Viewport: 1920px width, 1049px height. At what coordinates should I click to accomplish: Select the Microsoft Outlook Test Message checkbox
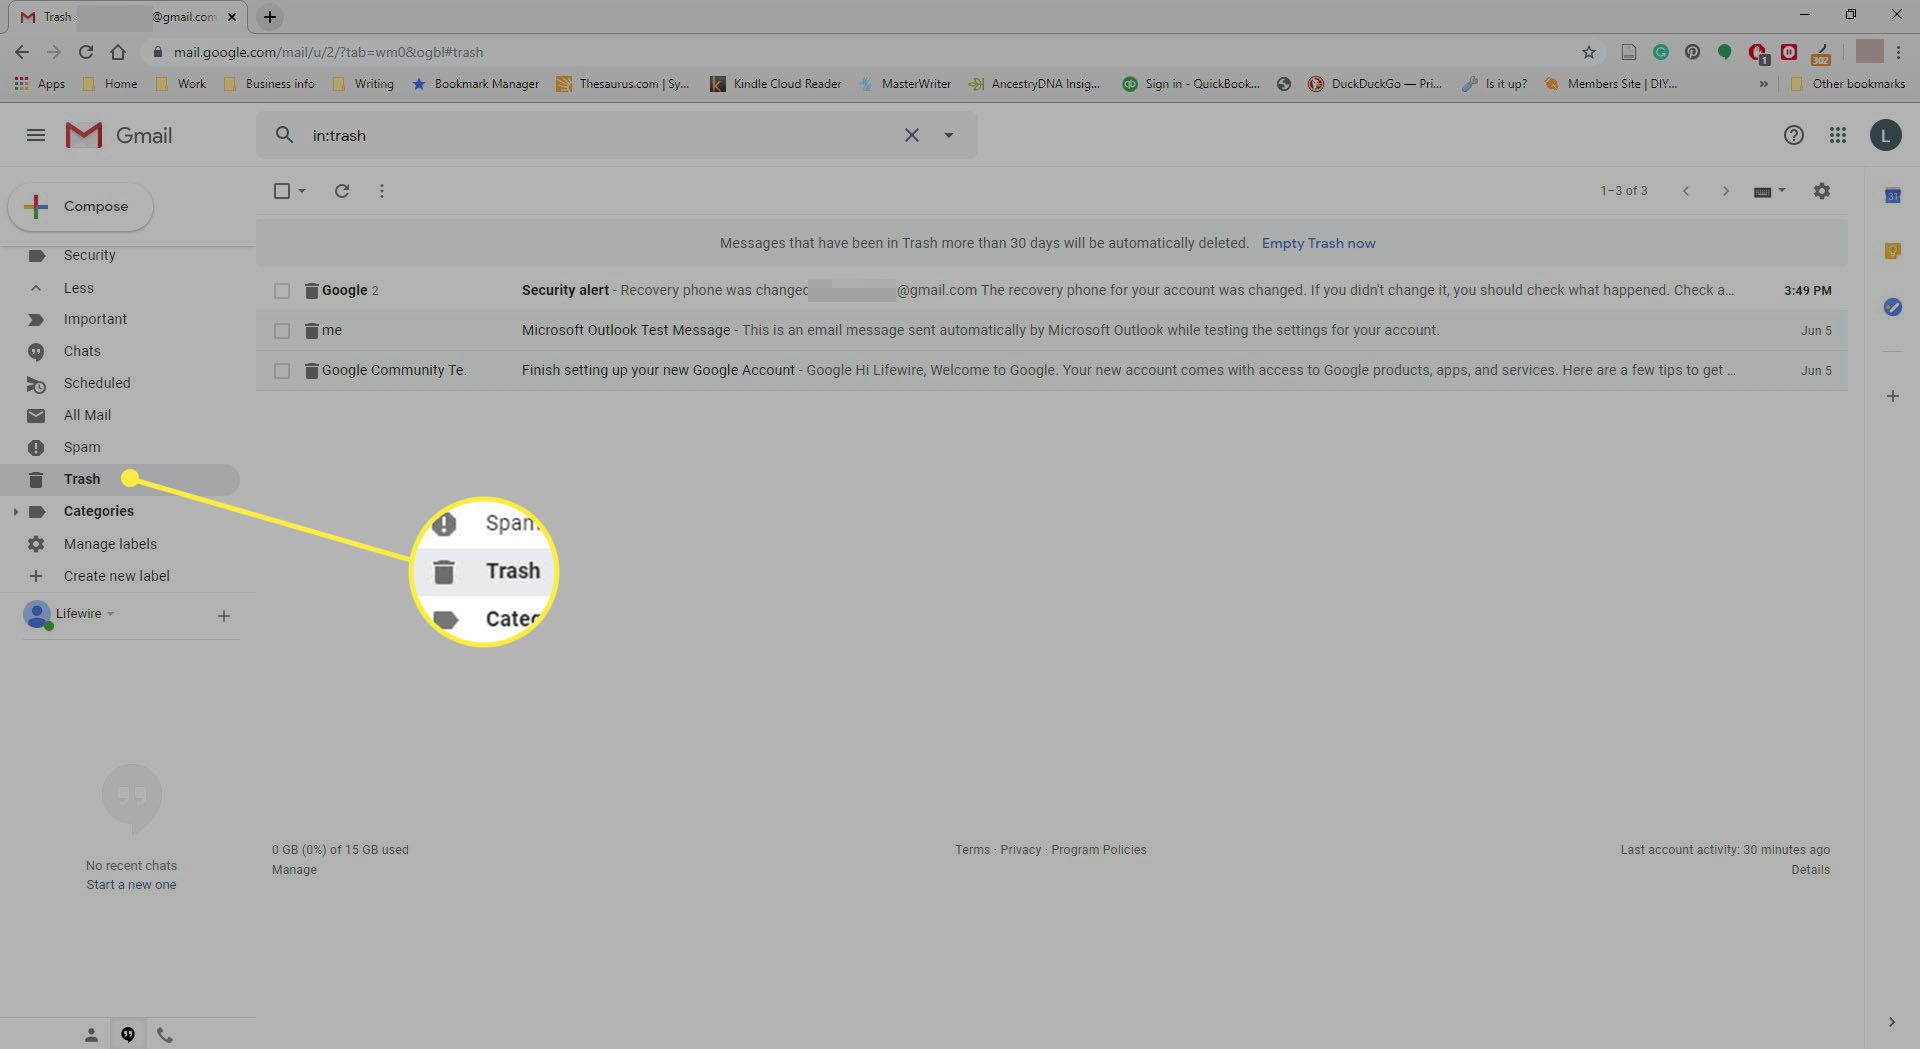click(282, 331)
